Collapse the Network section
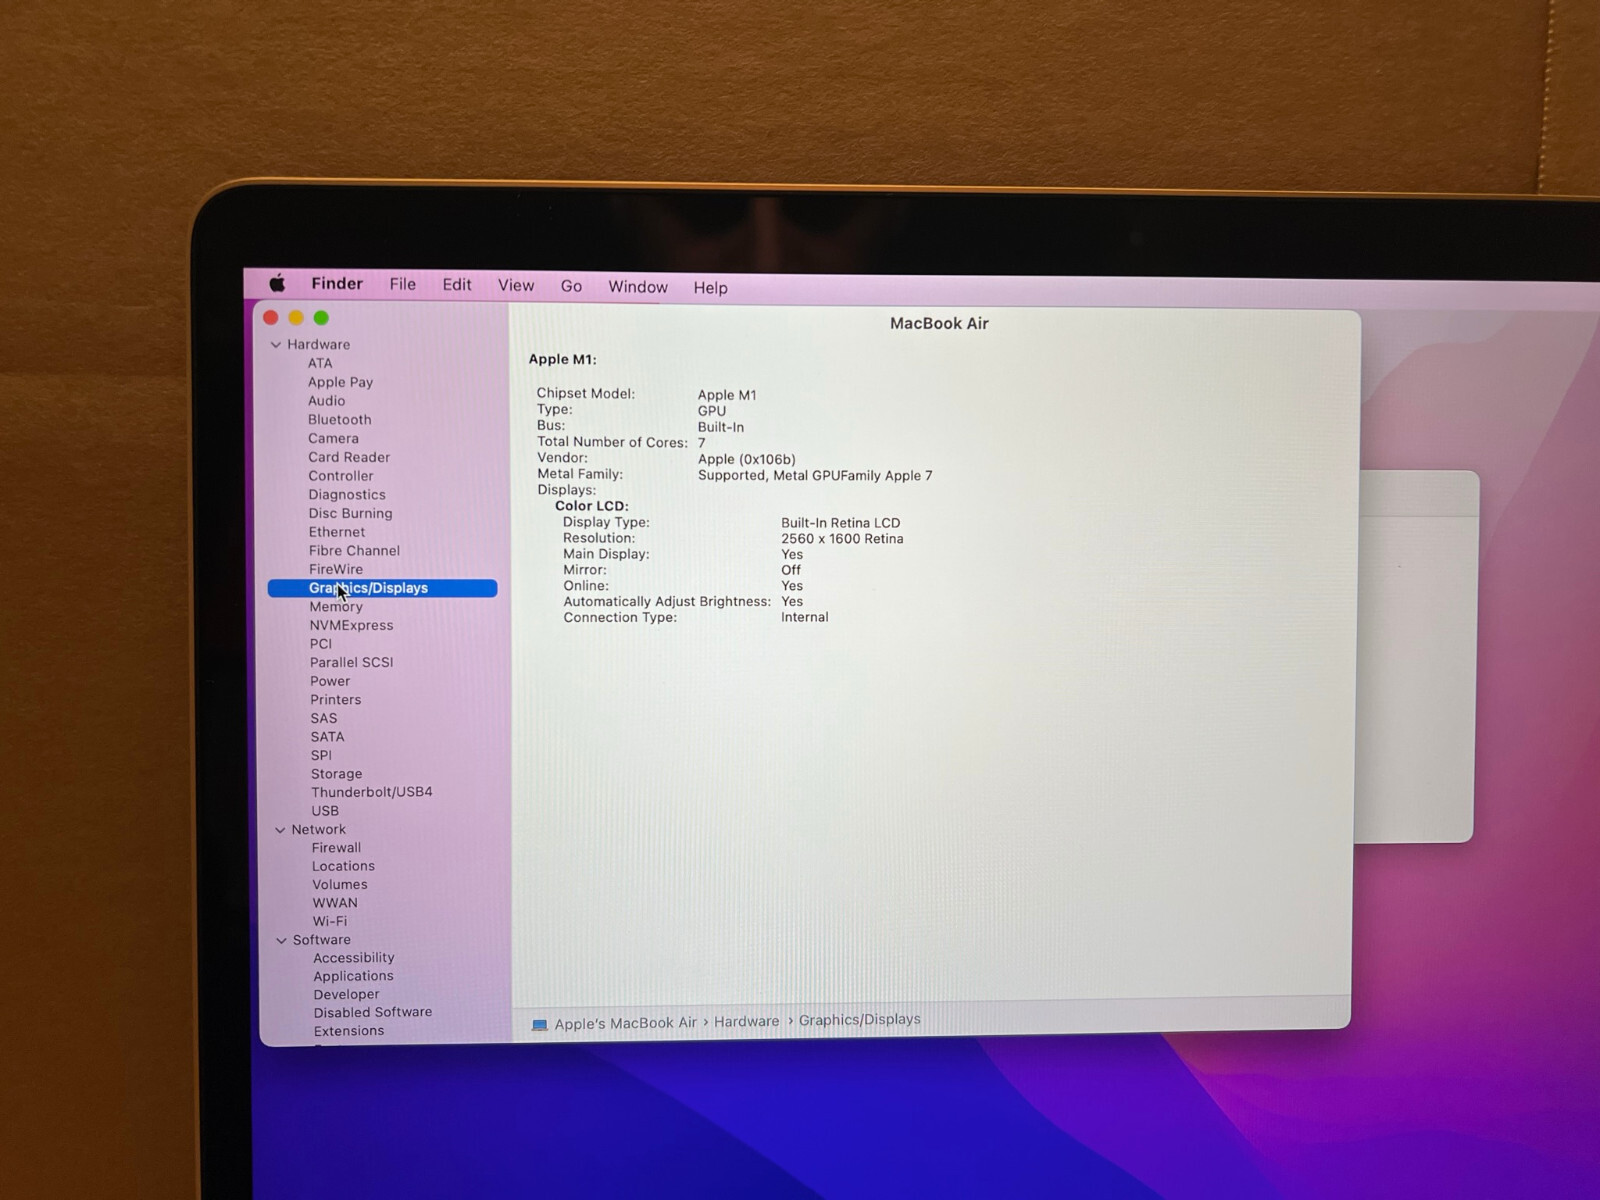The height and width of the screenshot is (1200, 1600). [280, 830]
